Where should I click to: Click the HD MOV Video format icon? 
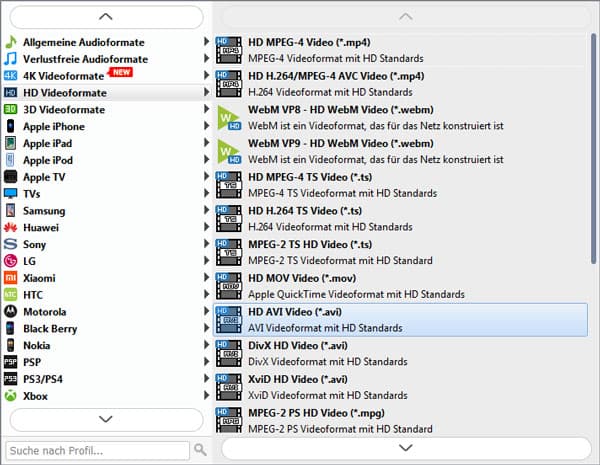229,287
